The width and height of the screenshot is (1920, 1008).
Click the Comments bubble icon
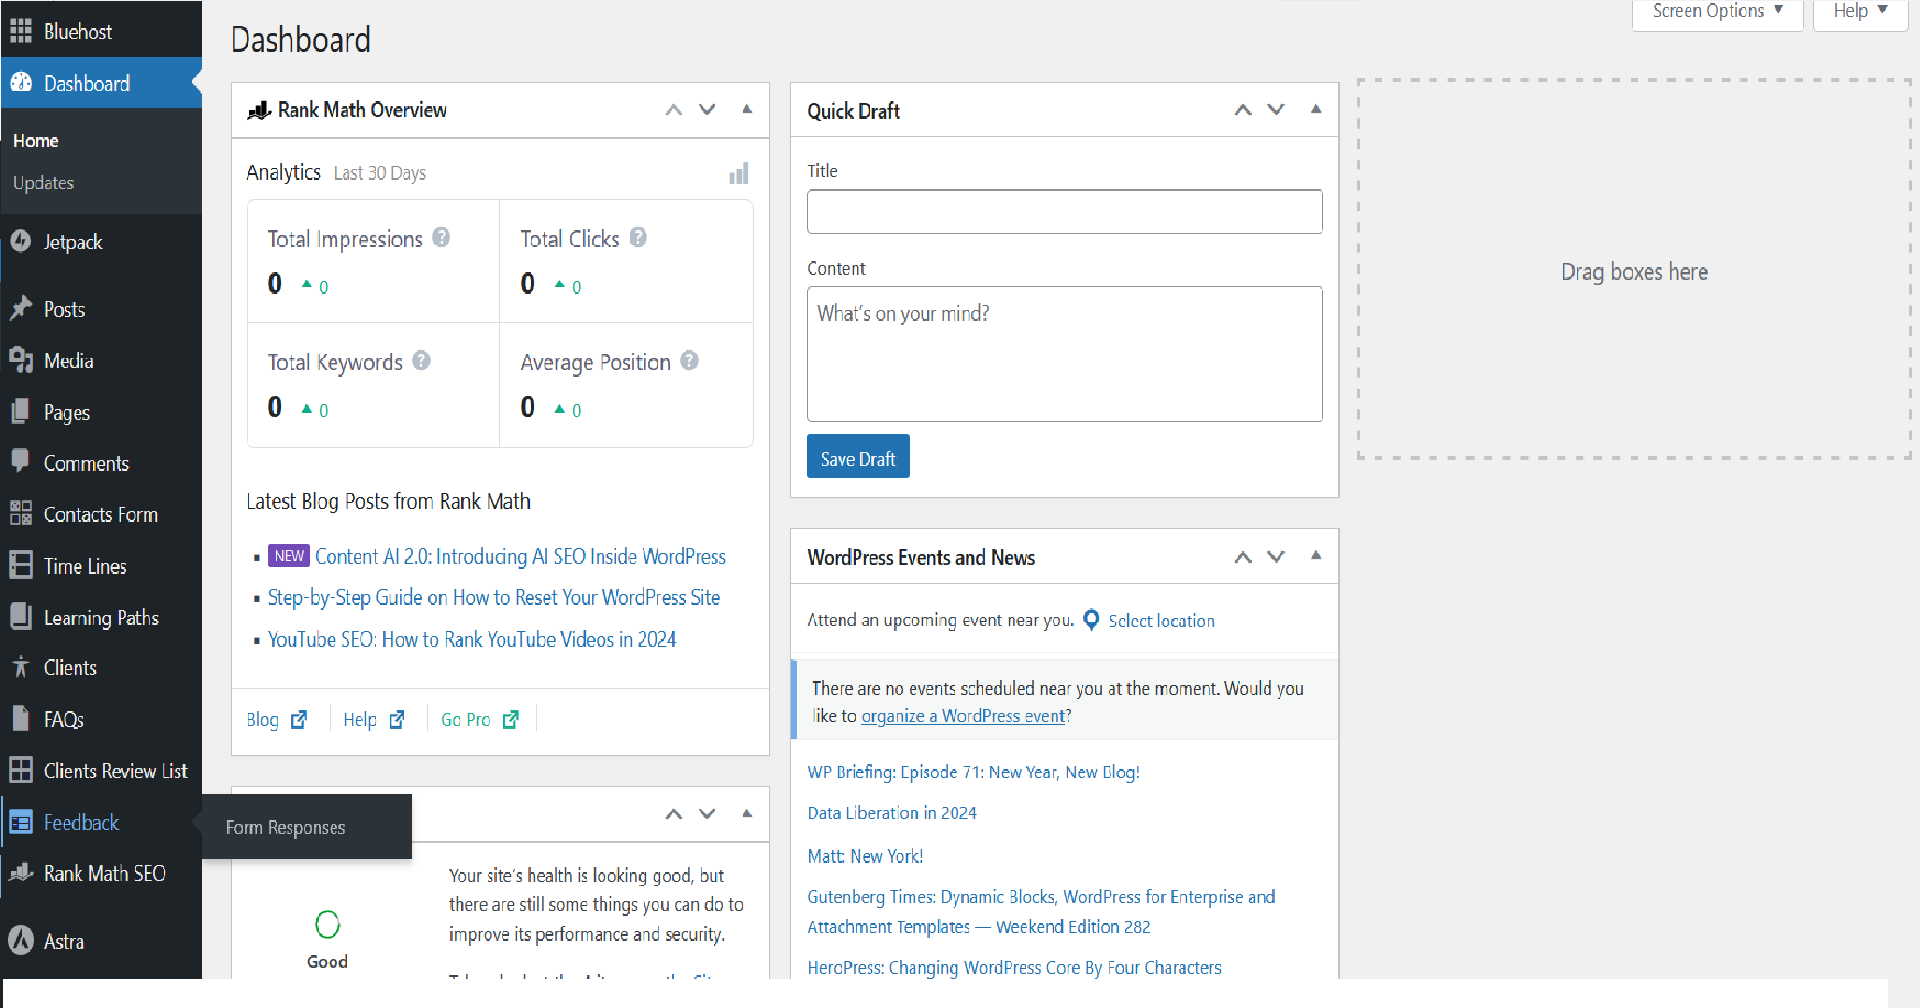tap(21, 461)
